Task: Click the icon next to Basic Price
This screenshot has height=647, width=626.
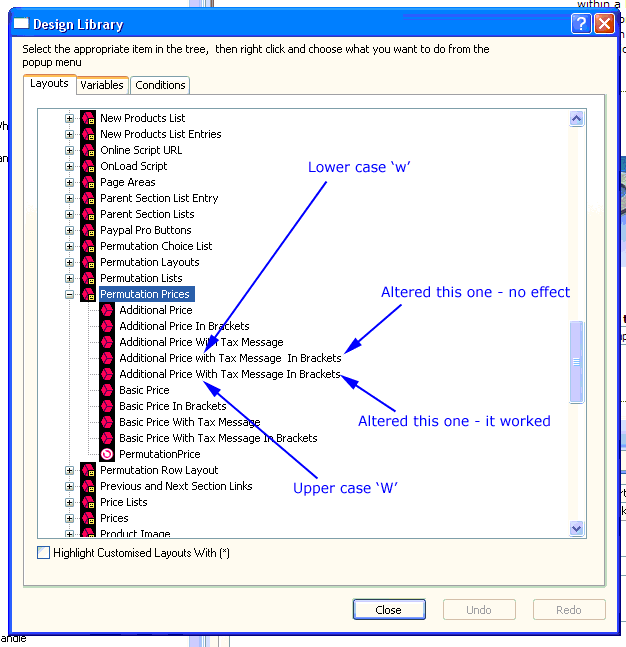Action: click(x=107, y=390)
